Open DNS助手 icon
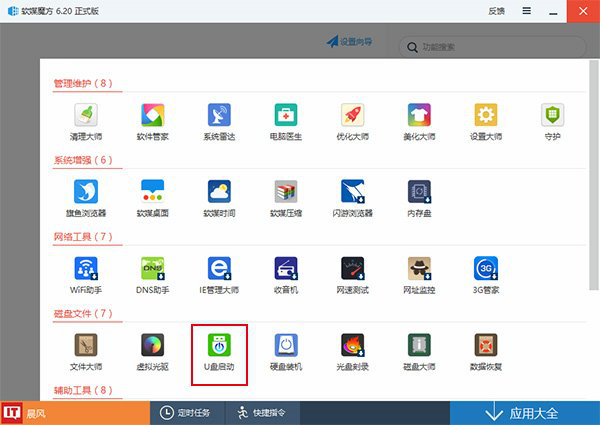This screenshot has width=600, height=425. click(152, 268)
